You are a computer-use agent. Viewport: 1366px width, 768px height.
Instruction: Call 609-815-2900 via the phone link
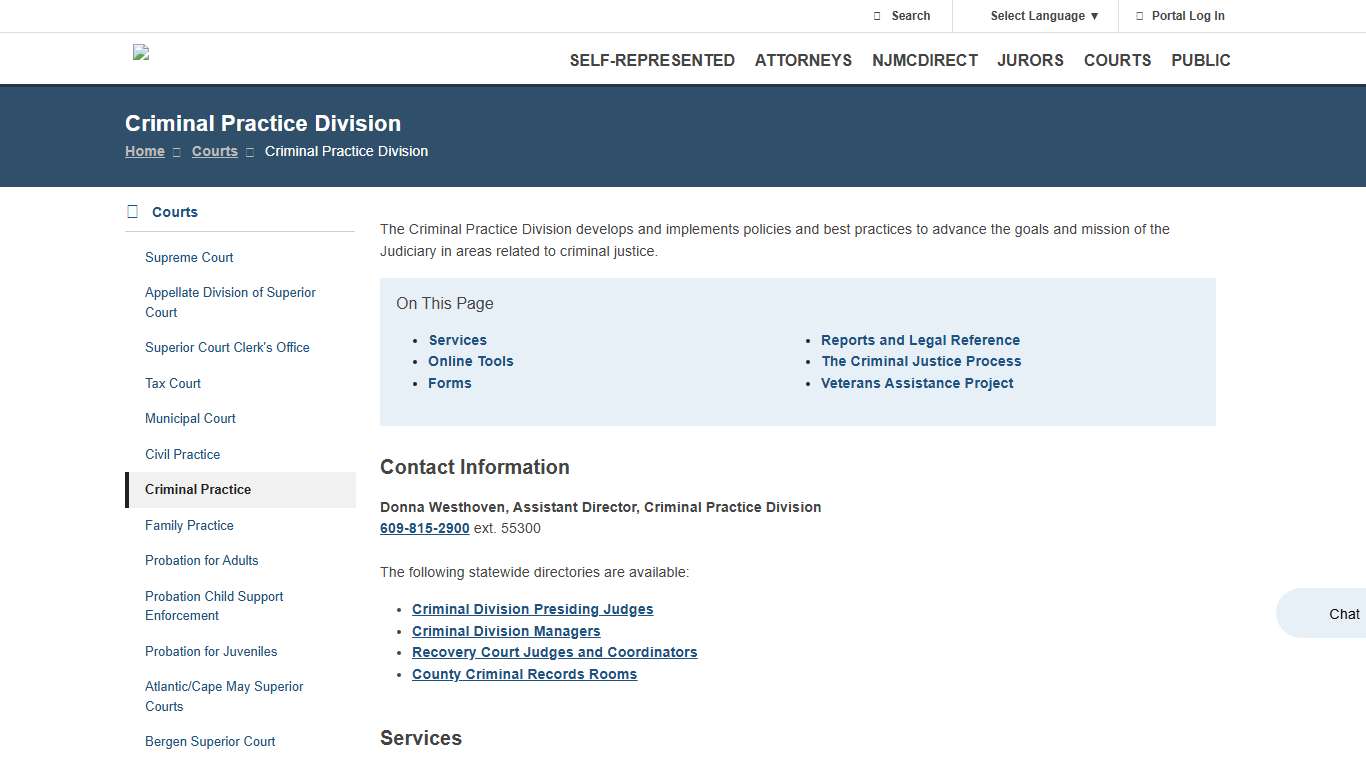[x=424, y=528]
